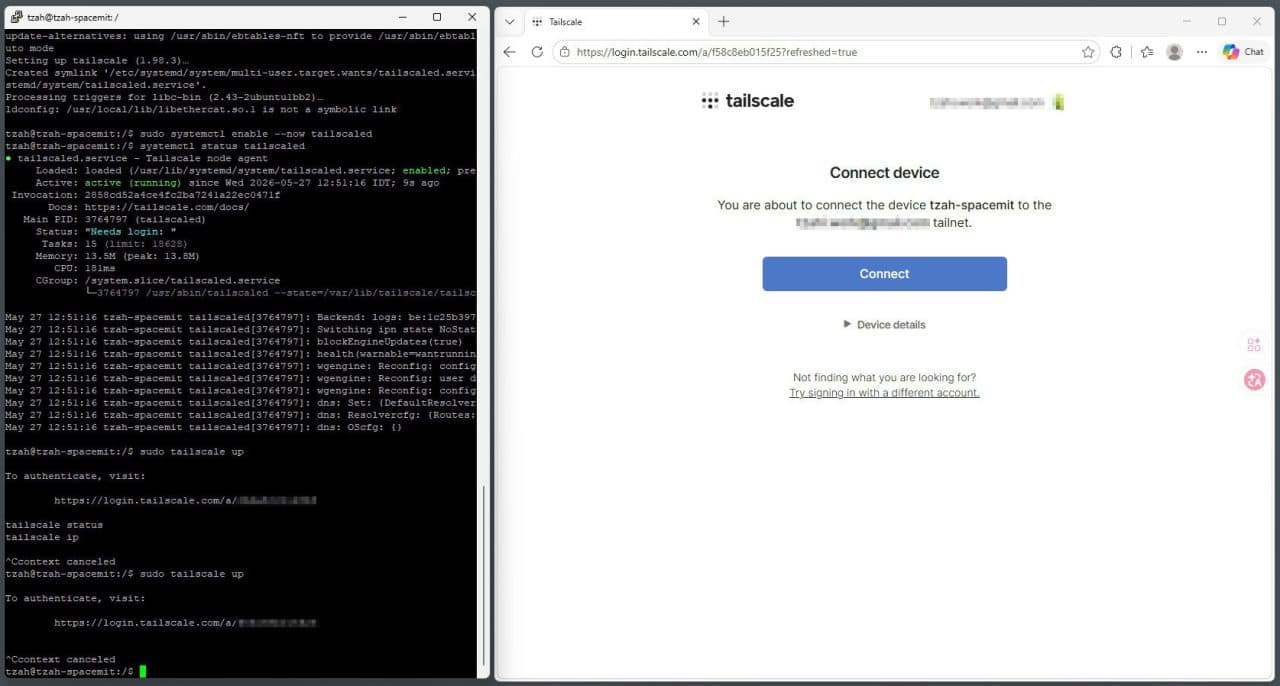Click the browser address bar URL
The image size is (1280, 686).
(x=717, y=52)
